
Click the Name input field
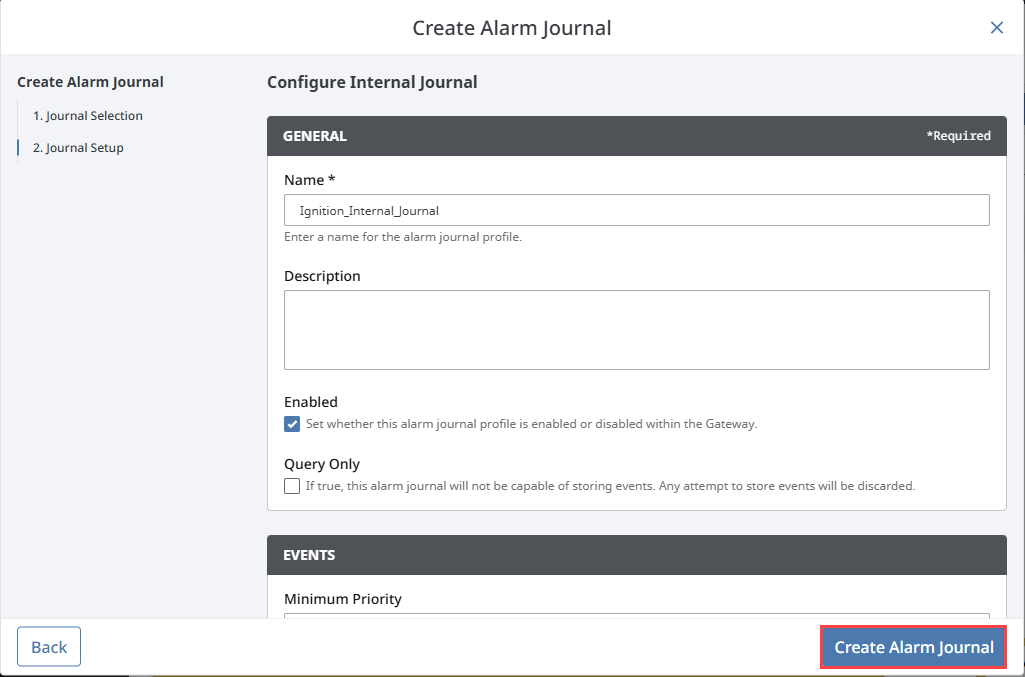(637, 210)
